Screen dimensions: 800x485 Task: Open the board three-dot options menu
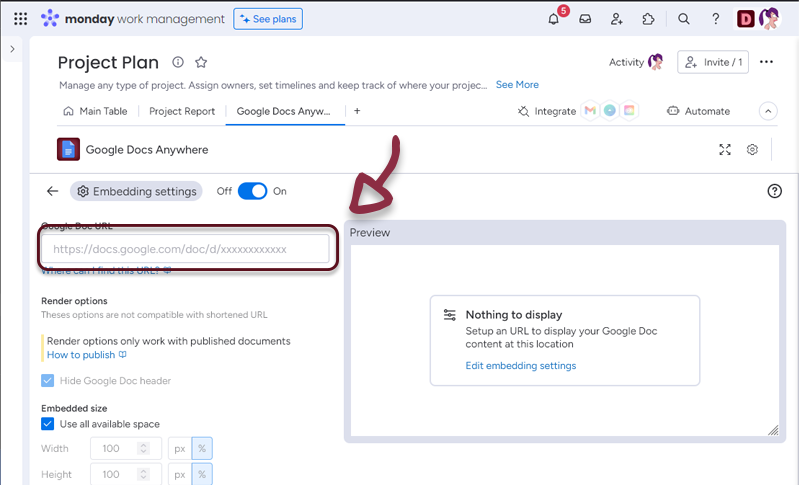[x=767, y=62]
